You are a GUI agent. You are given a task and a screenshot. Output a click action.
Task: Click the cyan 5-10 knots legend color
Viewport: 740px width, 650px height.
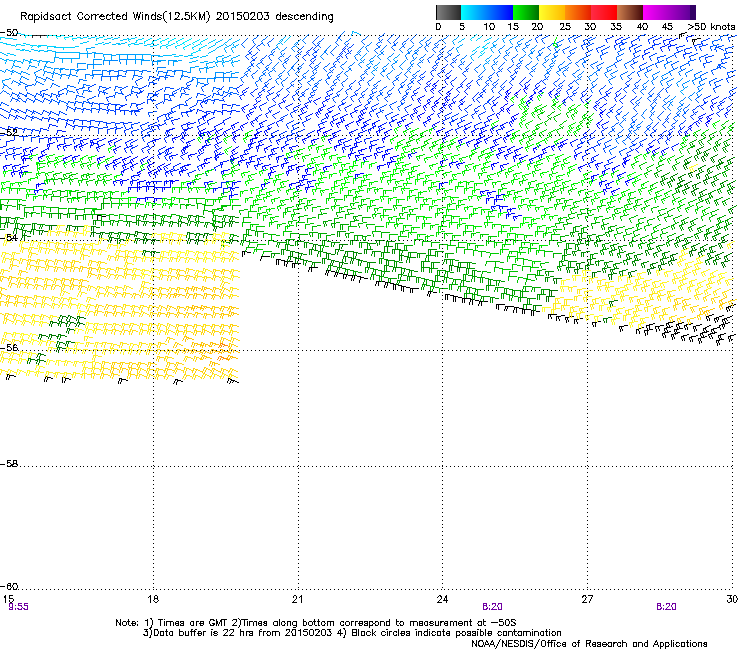tap(474, 12)
